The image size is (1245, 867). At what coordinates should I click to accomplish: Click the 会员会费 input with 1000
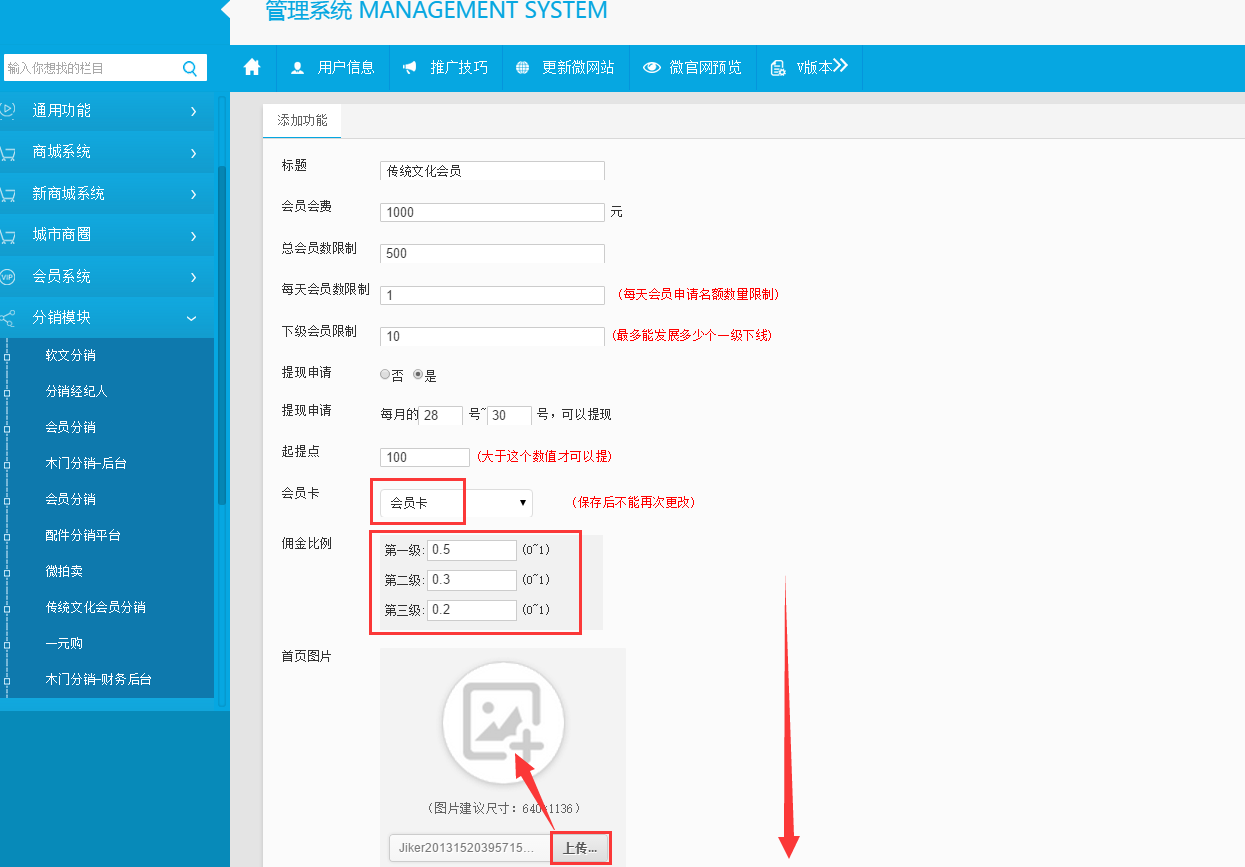tap(492, 212)
